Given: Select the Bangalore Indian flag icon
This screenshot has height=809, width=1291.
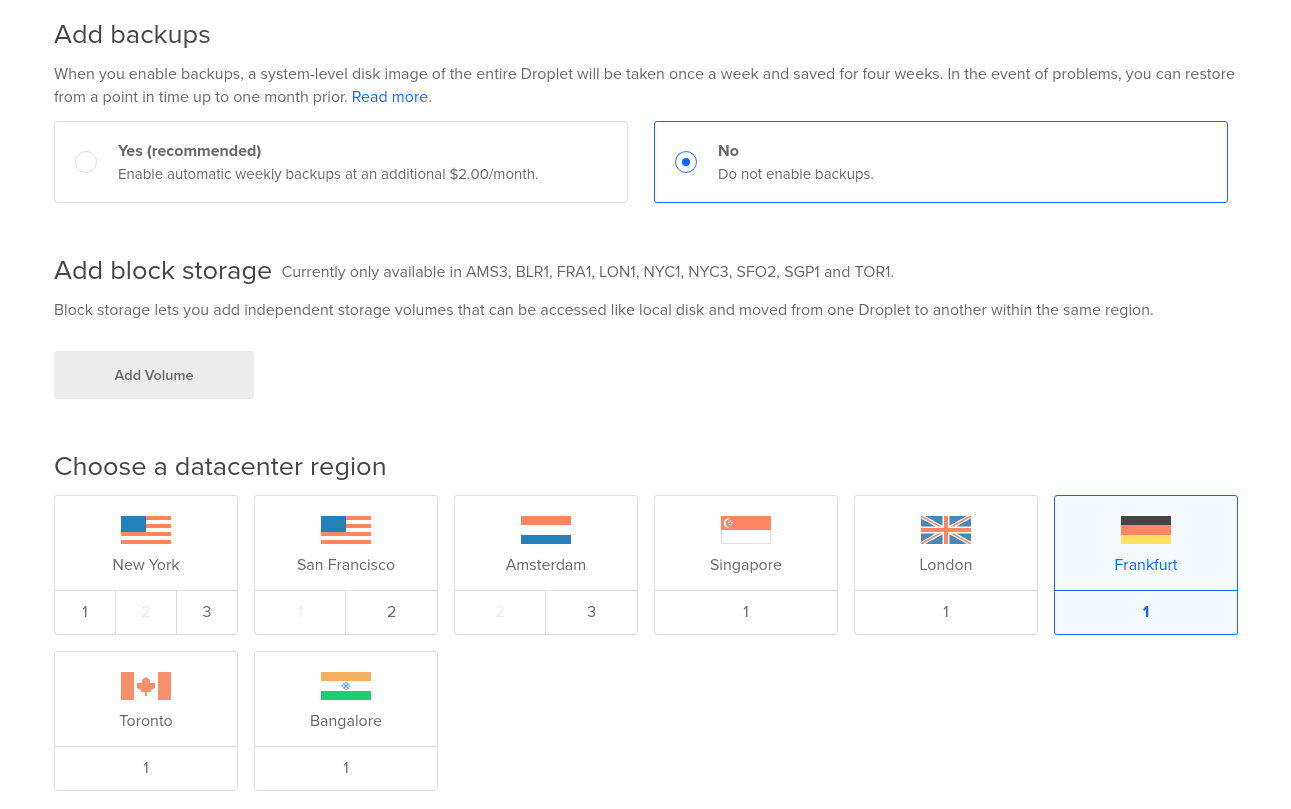Looking at the screenshot, I should click(x=346, y=686).
